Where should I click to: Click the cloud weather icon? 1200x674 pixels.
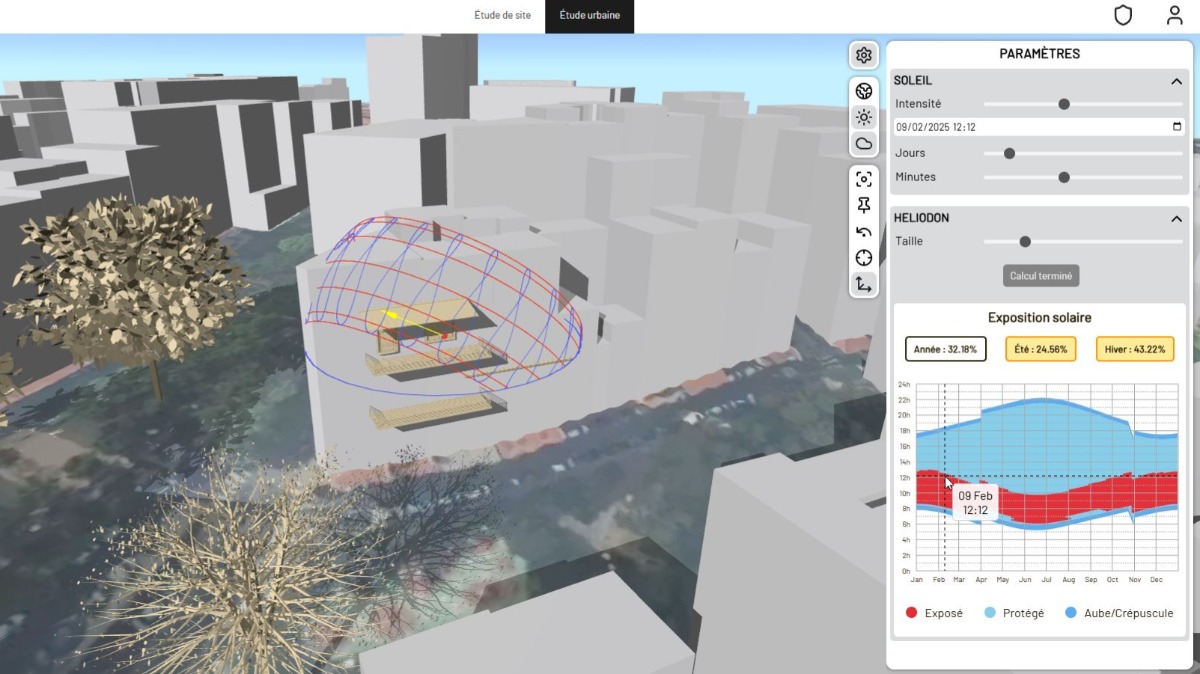coord(864,144)
